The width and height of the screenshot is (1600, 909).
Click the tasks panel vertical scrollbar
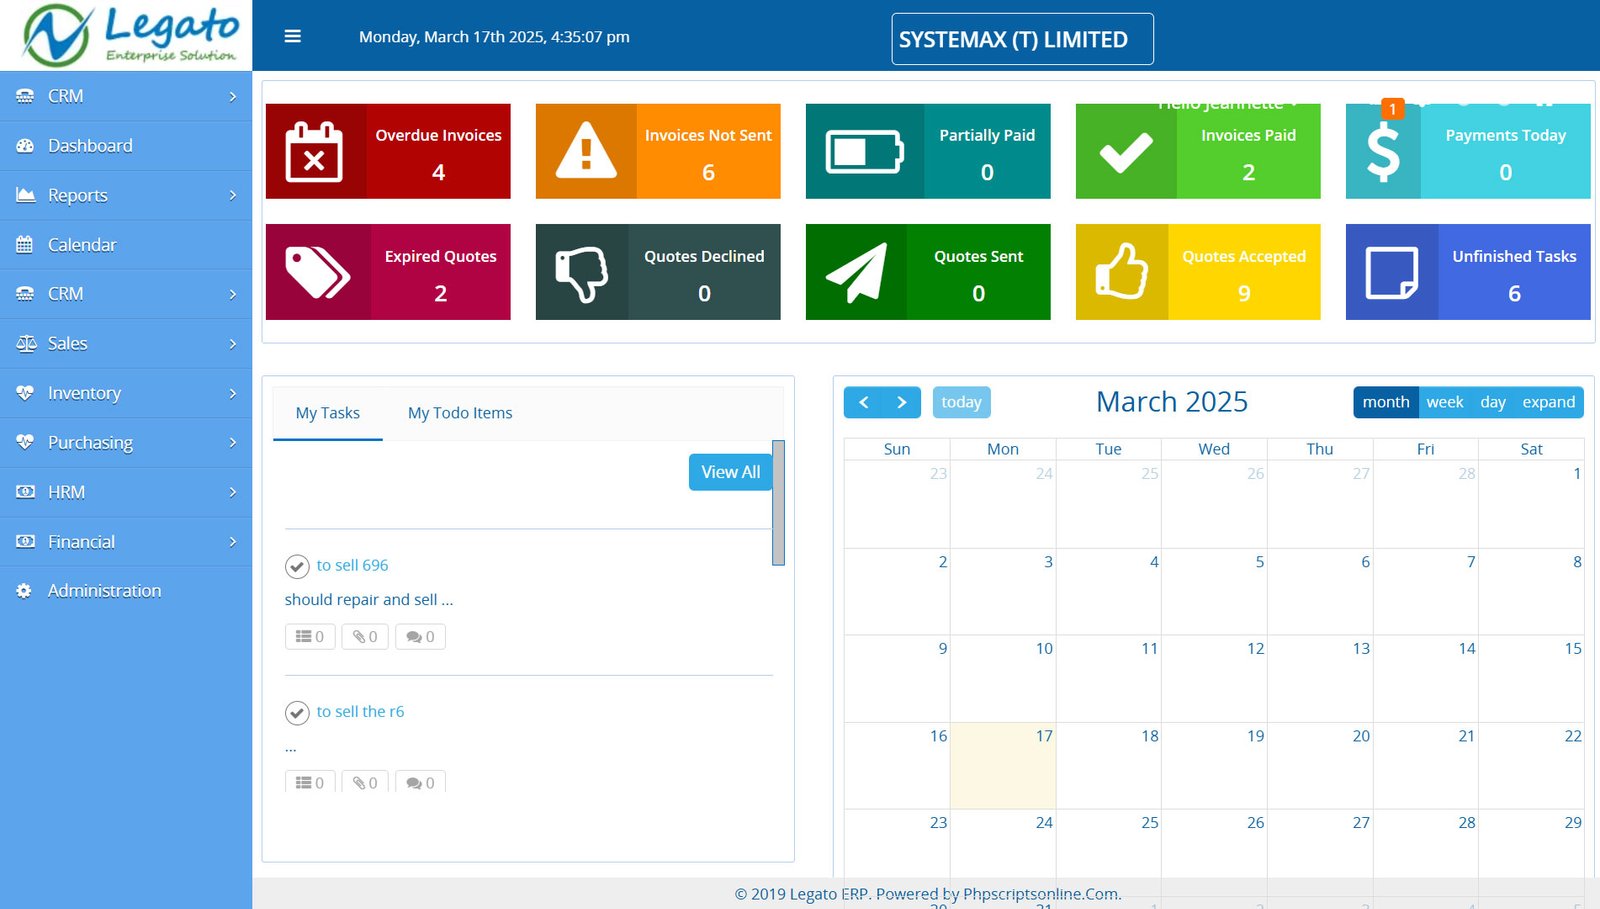[778, 503]
